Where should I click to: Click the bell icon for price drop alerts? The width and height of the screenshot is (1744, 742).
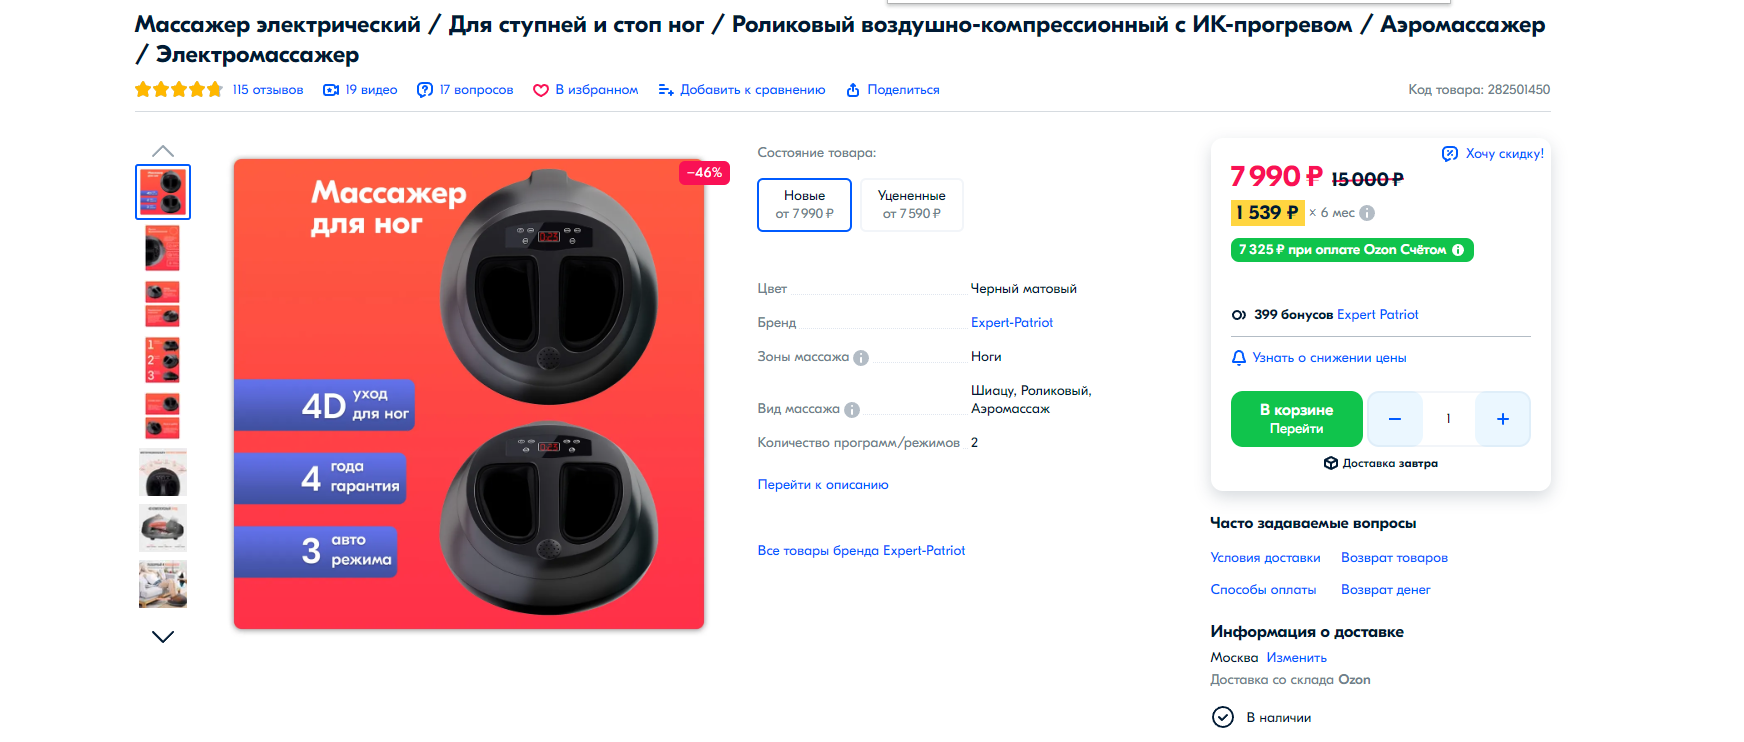tap(1239, 358)
